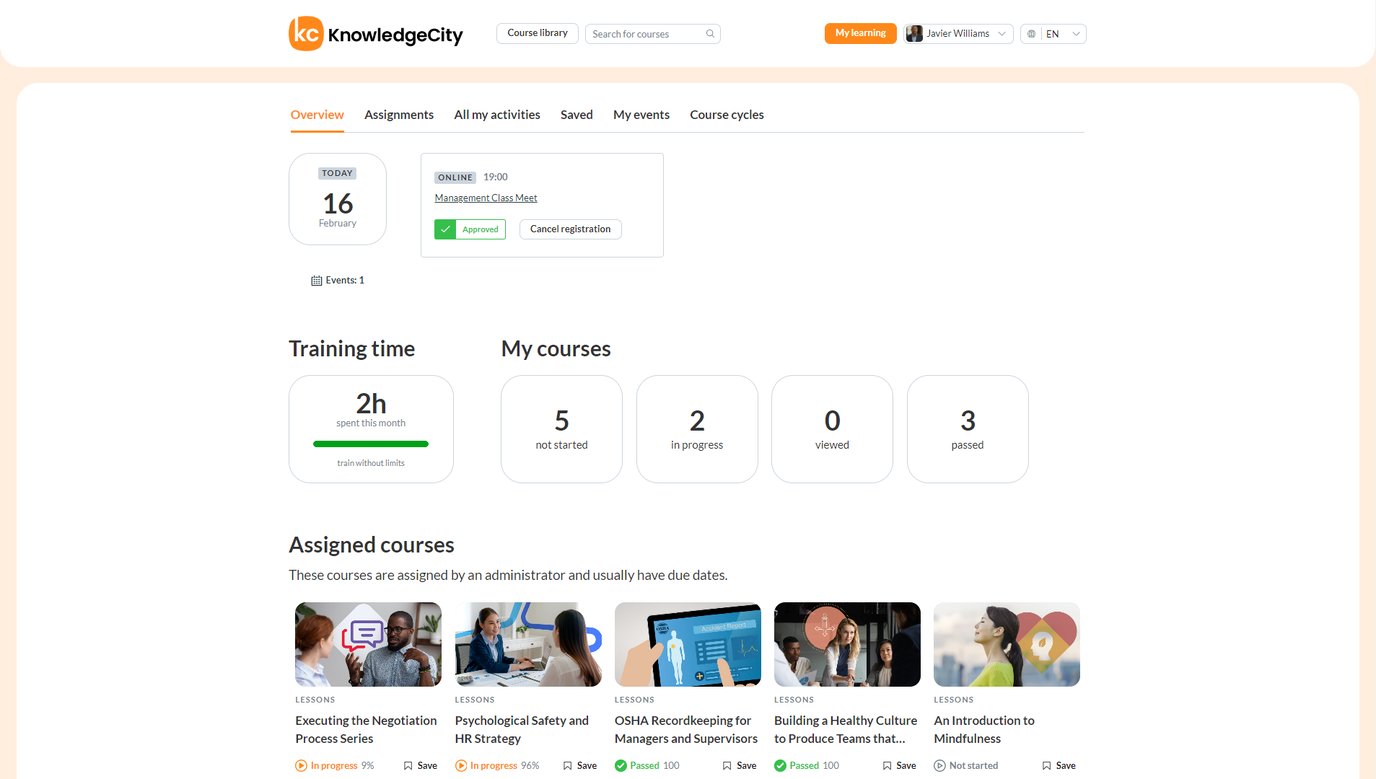Open the course search field magnifier icon
Viewport: 1376px width, 779px height.
710,33
